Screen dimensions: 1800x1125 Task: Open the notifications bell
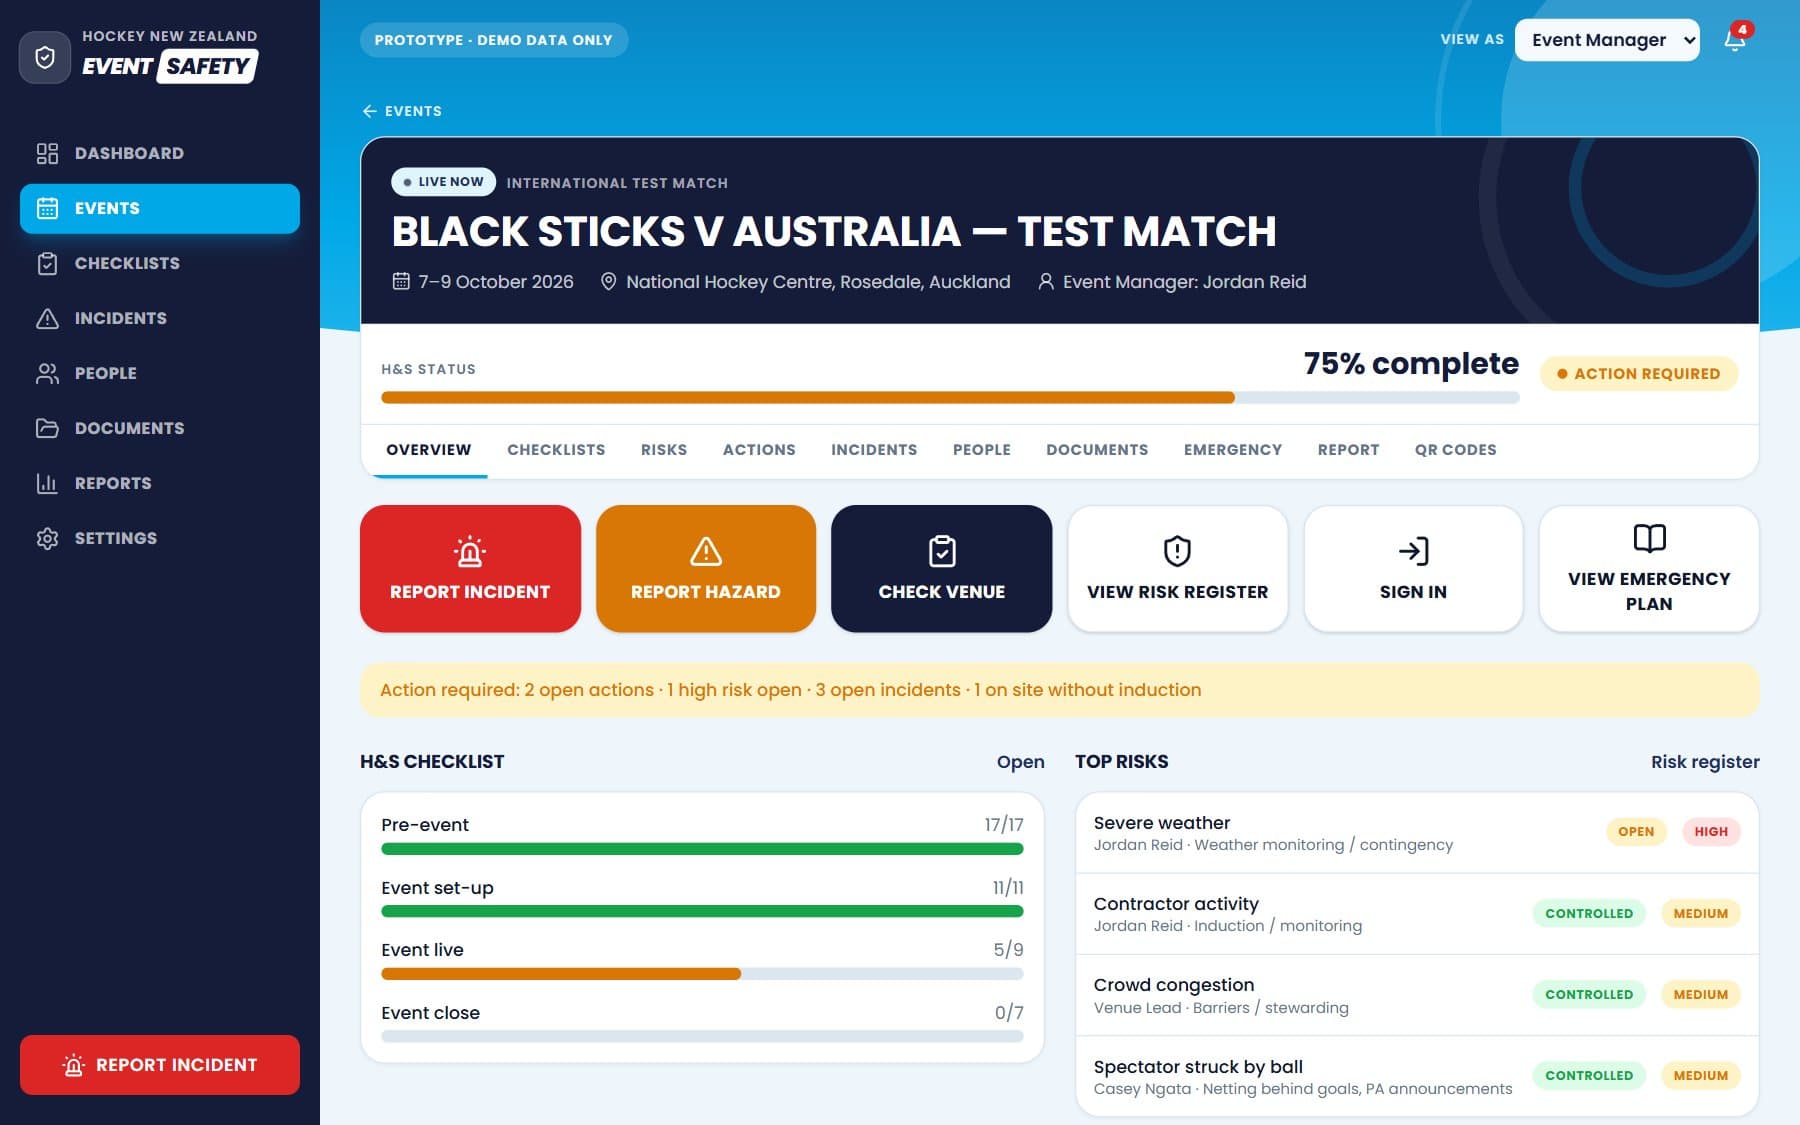click(x=1735, y=40)
